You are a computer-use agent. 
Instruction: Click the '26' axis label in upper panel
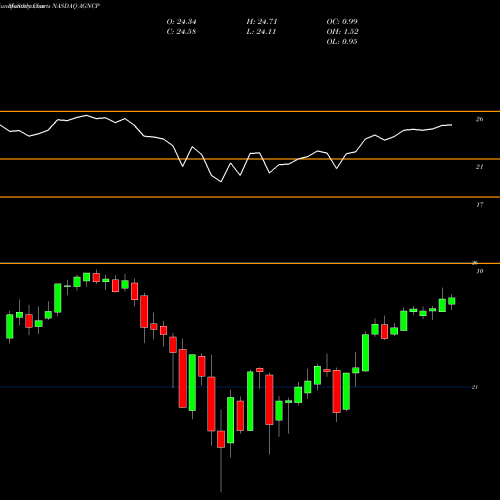pos(479,119)
